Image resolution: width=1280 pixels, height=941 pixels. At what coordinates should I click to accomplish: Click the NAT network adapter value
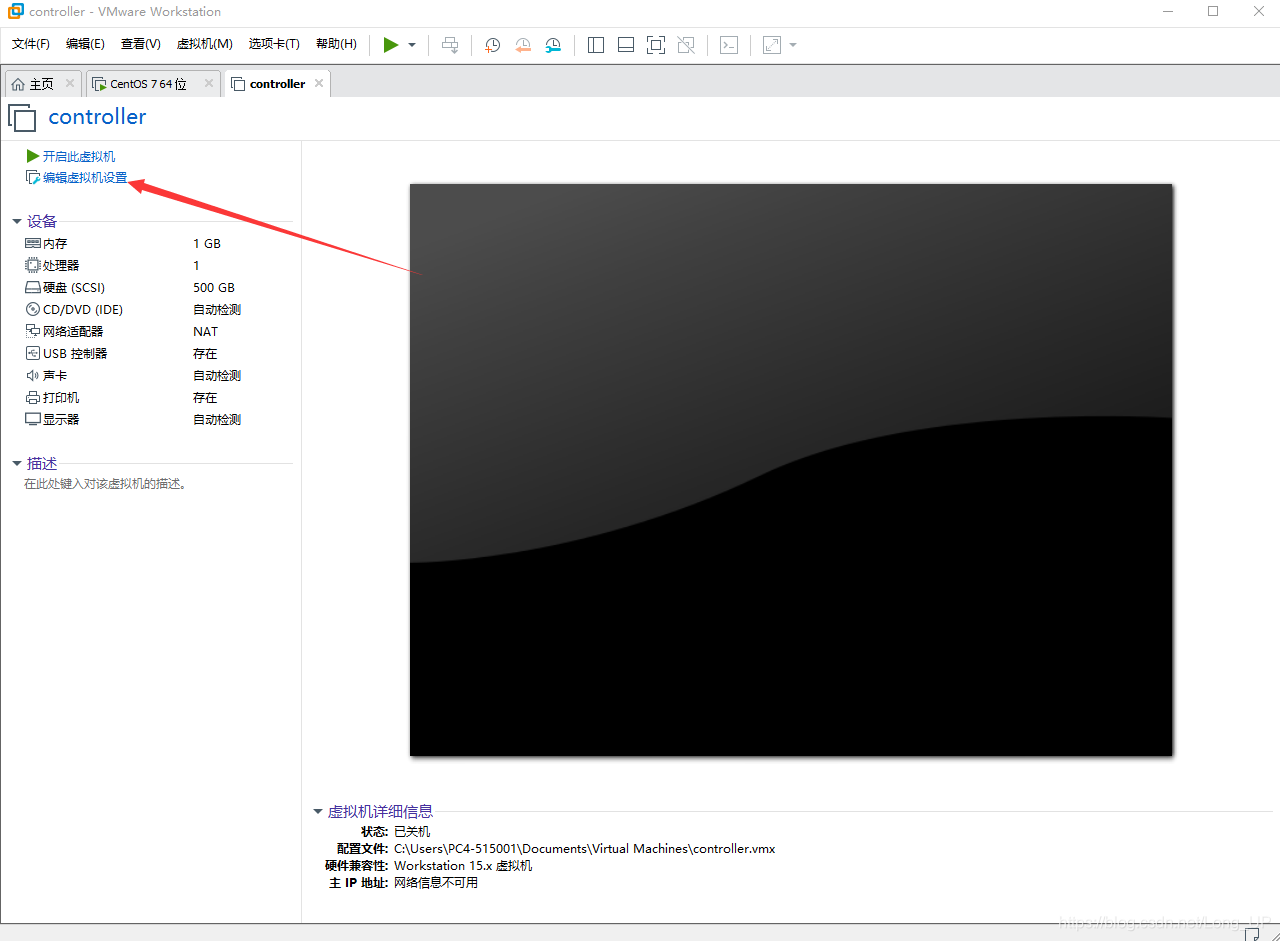coord(205,332)
